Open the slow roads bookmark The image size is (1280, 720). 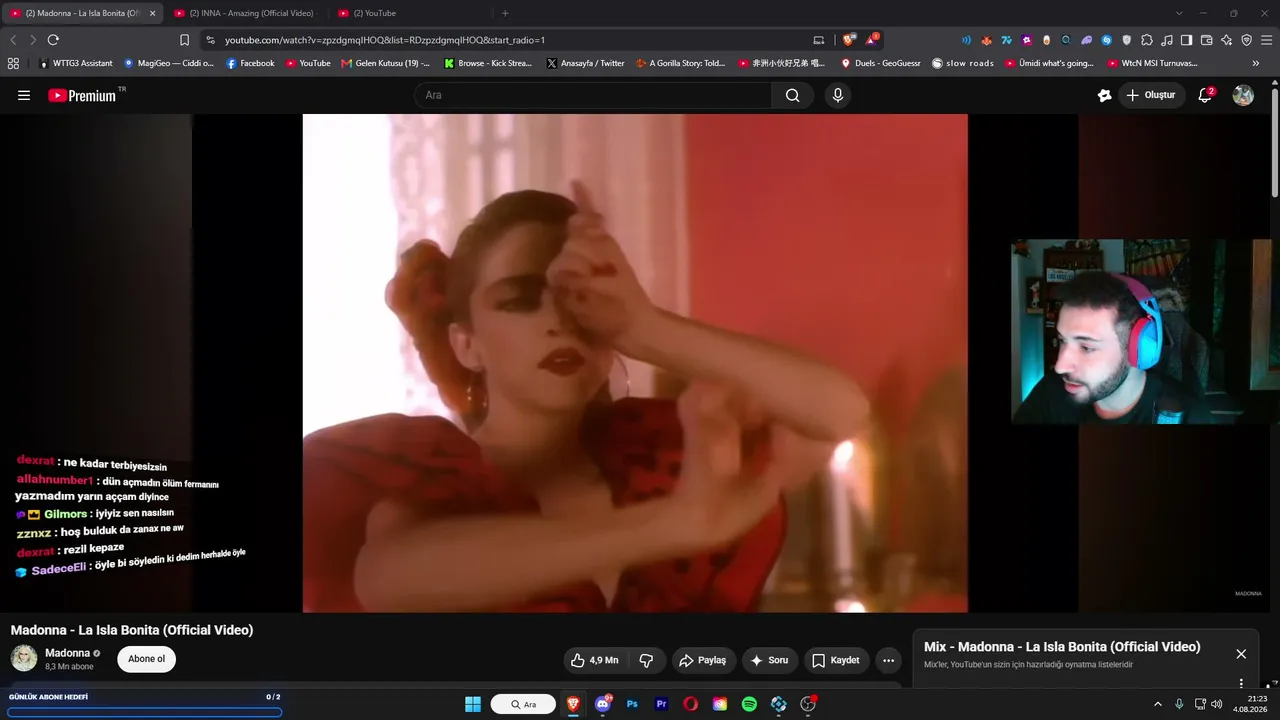(963, 63)
